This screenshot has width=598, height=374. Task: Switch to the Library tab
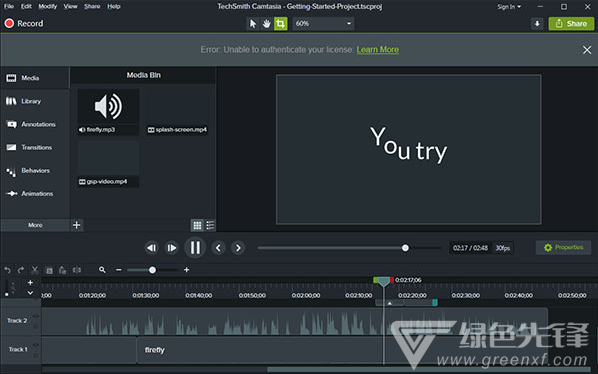[35, 101]
